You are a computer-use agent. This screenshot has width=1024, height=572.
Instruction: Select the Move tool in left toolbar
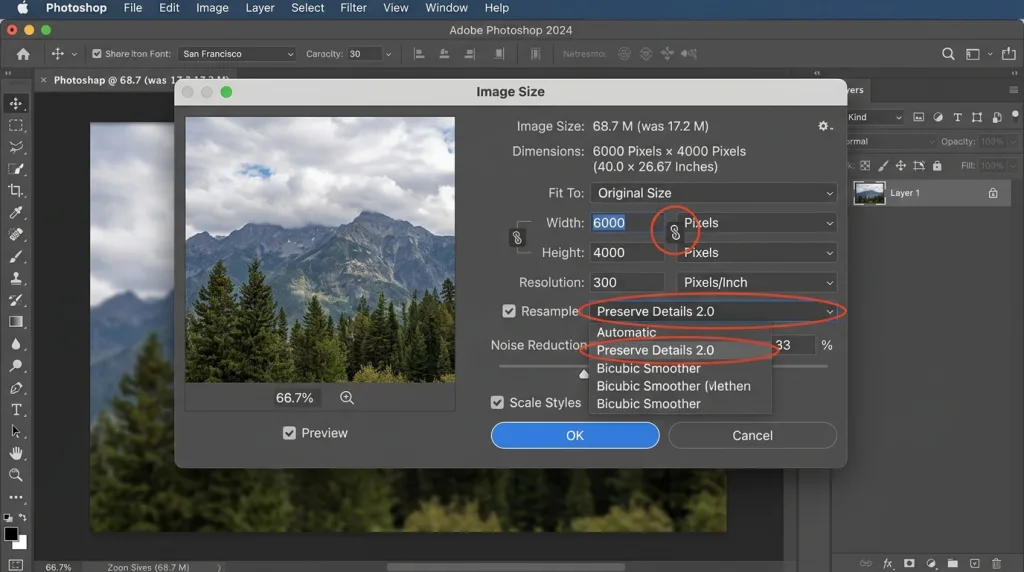coord(16,103)
